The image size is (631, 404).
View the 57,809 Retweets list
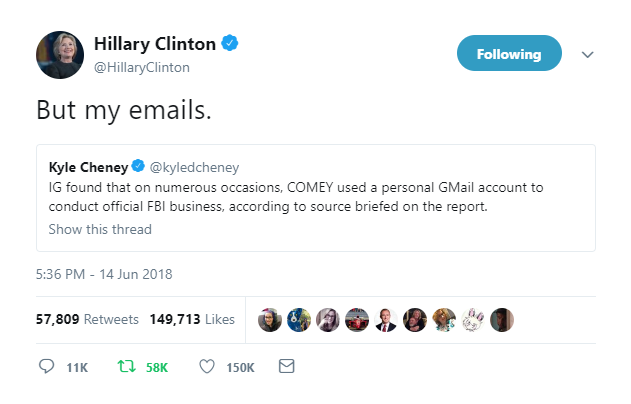coord(87,320)
